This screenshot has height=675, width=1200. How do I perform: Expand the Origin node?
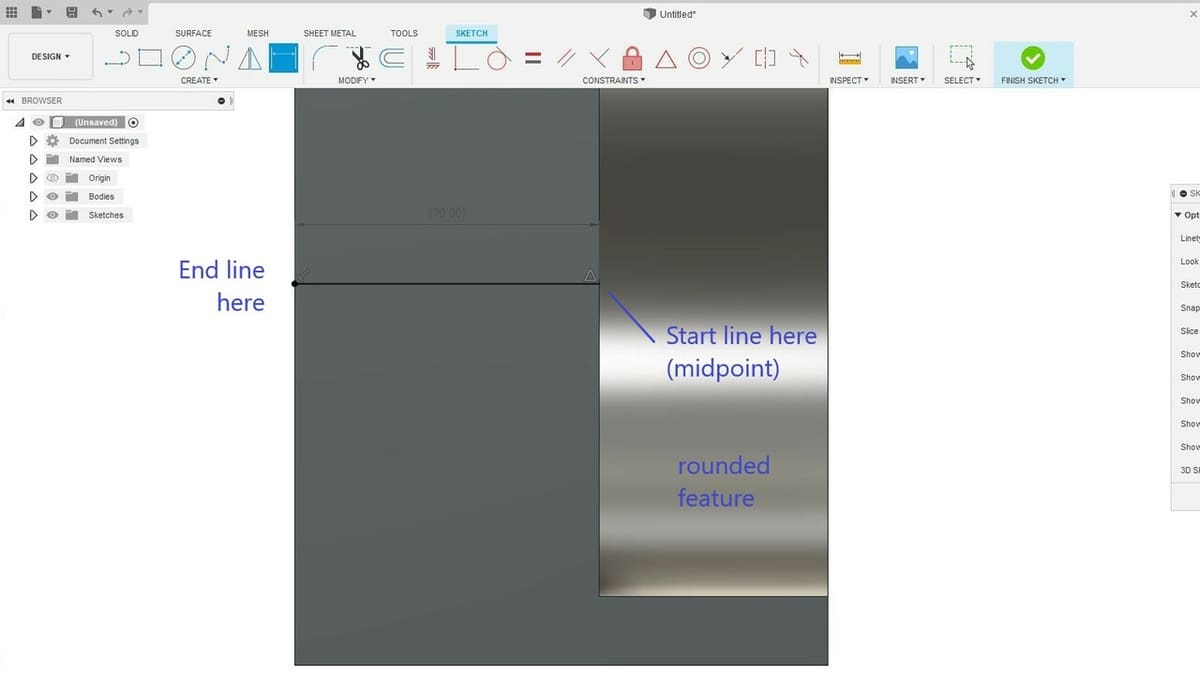click(34, 178)
